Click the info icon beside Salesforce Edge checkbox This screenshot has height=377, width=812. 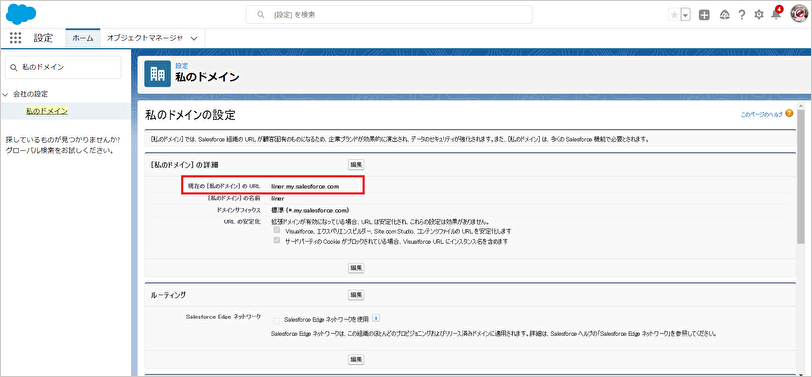click(376, 318)
